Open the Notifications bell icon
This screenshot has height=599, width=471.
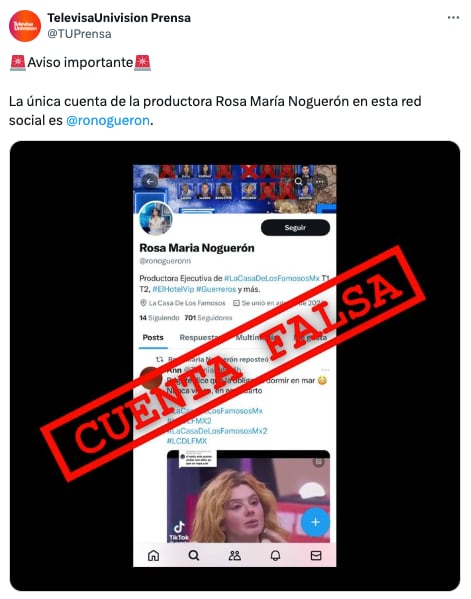point(275,555)
